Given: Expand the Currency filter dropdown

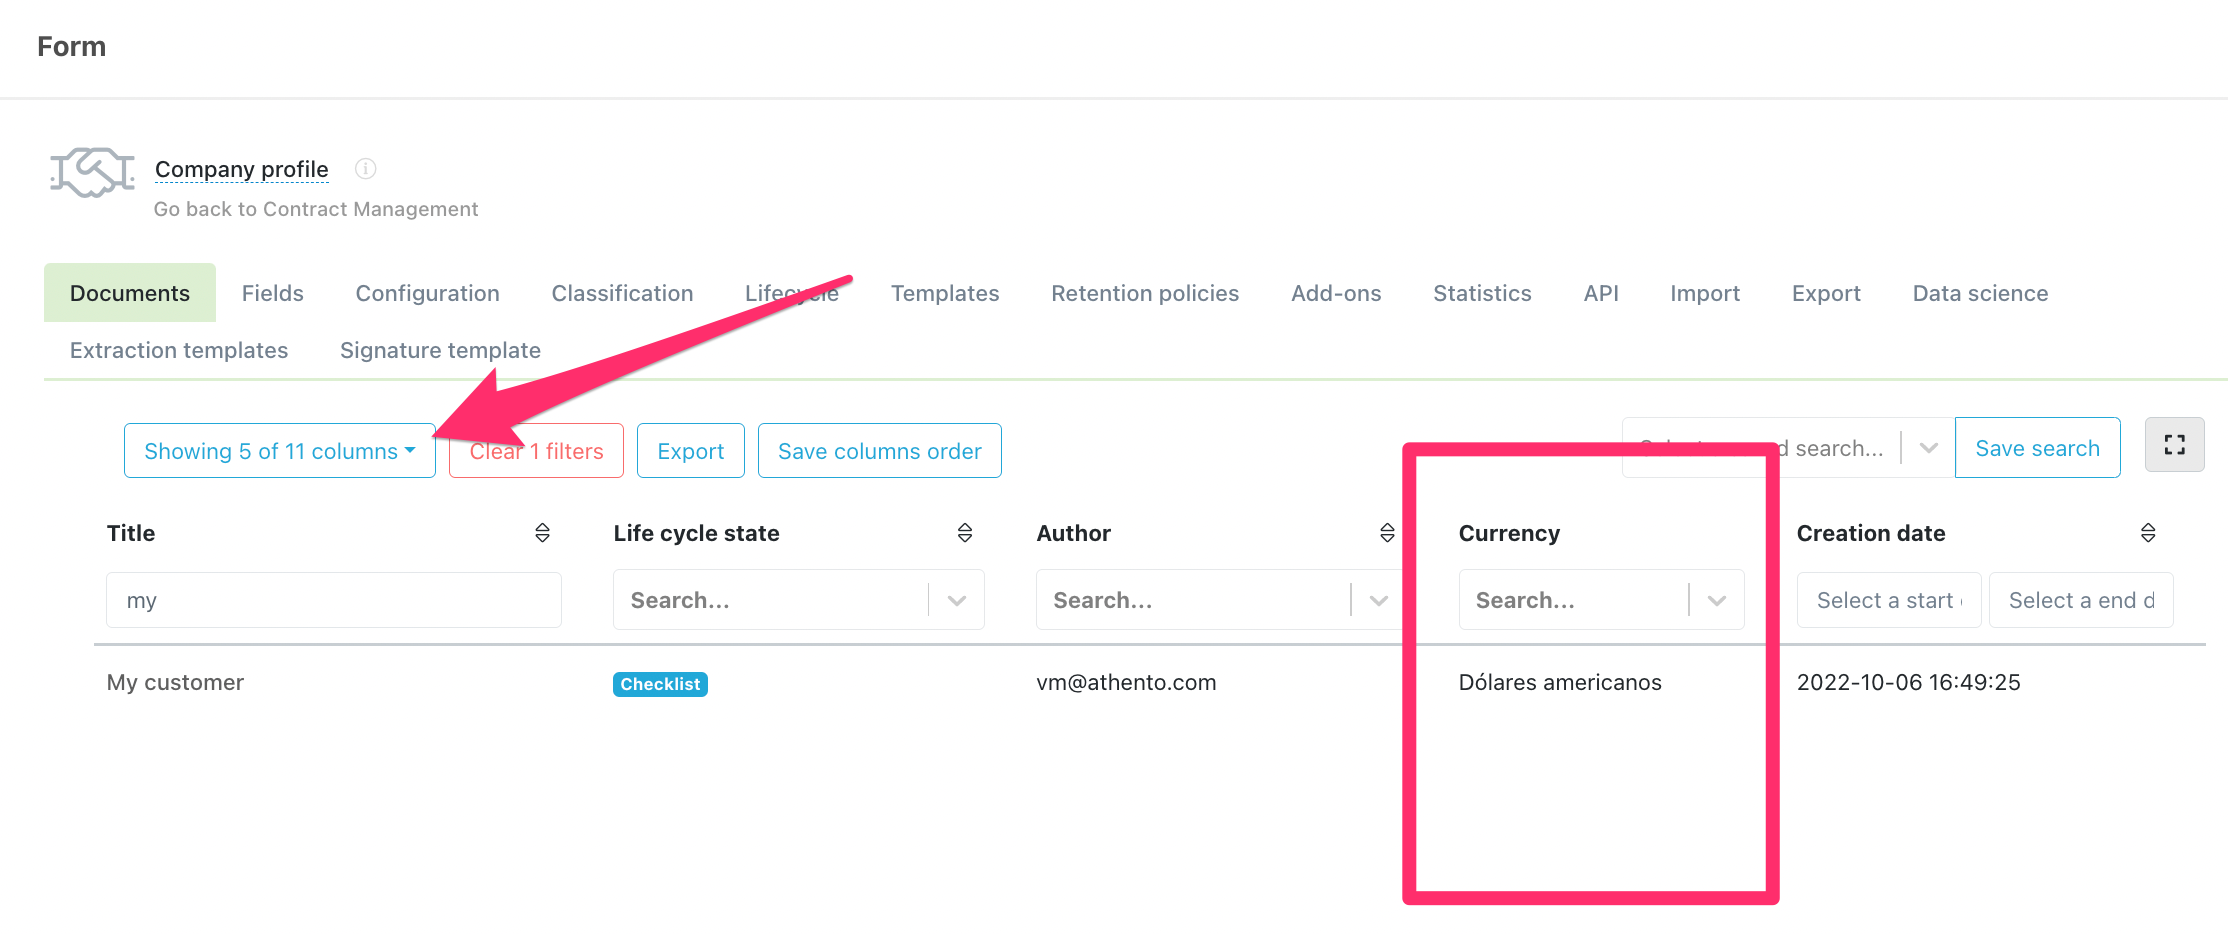Looking at the screenshot, I should tap(1716, 600).
